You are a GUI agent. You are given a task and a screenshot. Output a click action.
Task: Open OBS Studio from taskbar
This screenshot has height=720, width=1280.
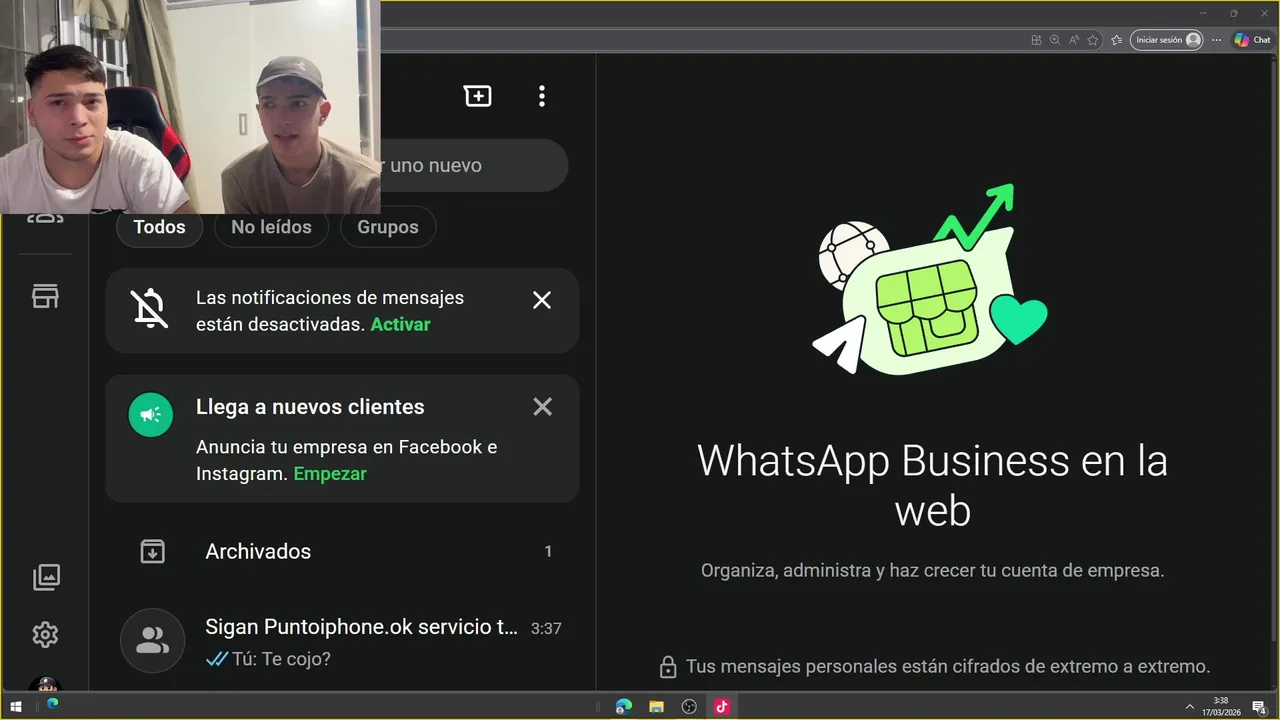689,707
